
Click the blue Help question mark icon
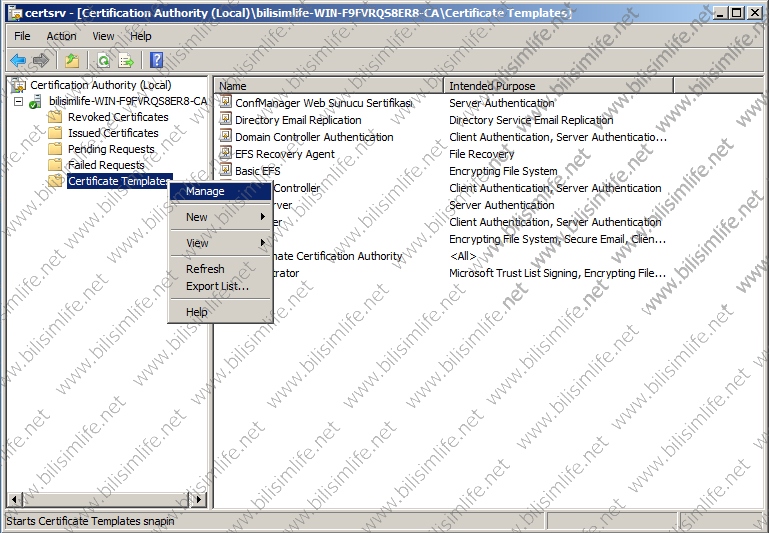pyautogui.click(x=156, y=60)
